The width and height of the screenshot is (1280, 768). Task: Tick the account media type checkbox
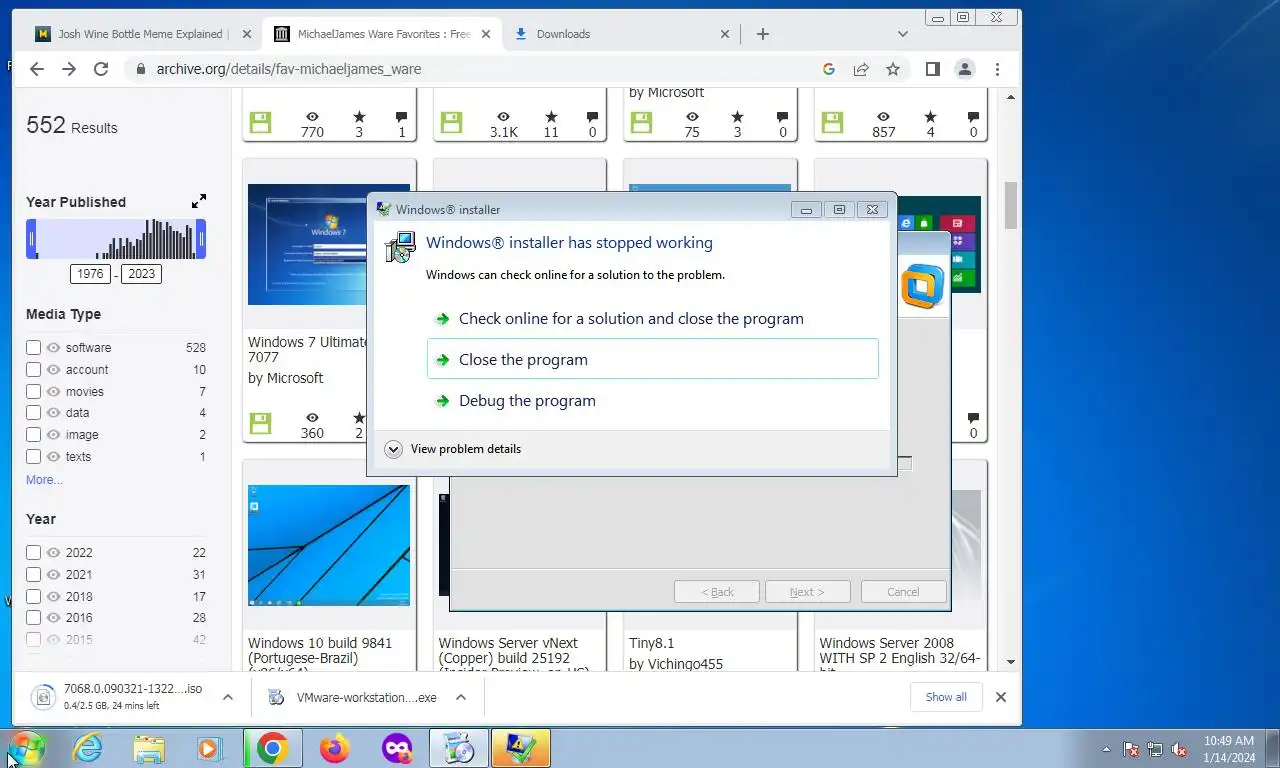pyautogui.click(x=33, y=370)
